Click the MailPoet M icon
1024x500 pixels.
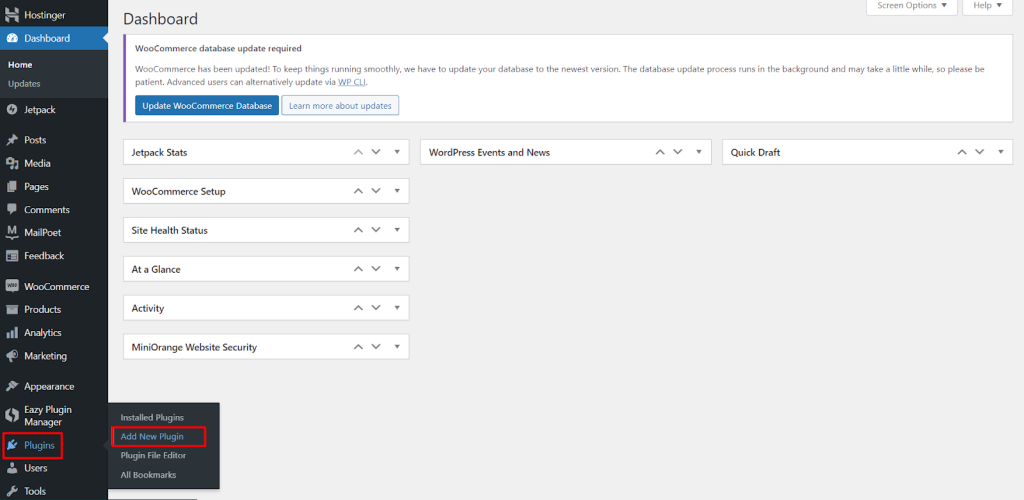pyautogui.click(x=12, y=232)
